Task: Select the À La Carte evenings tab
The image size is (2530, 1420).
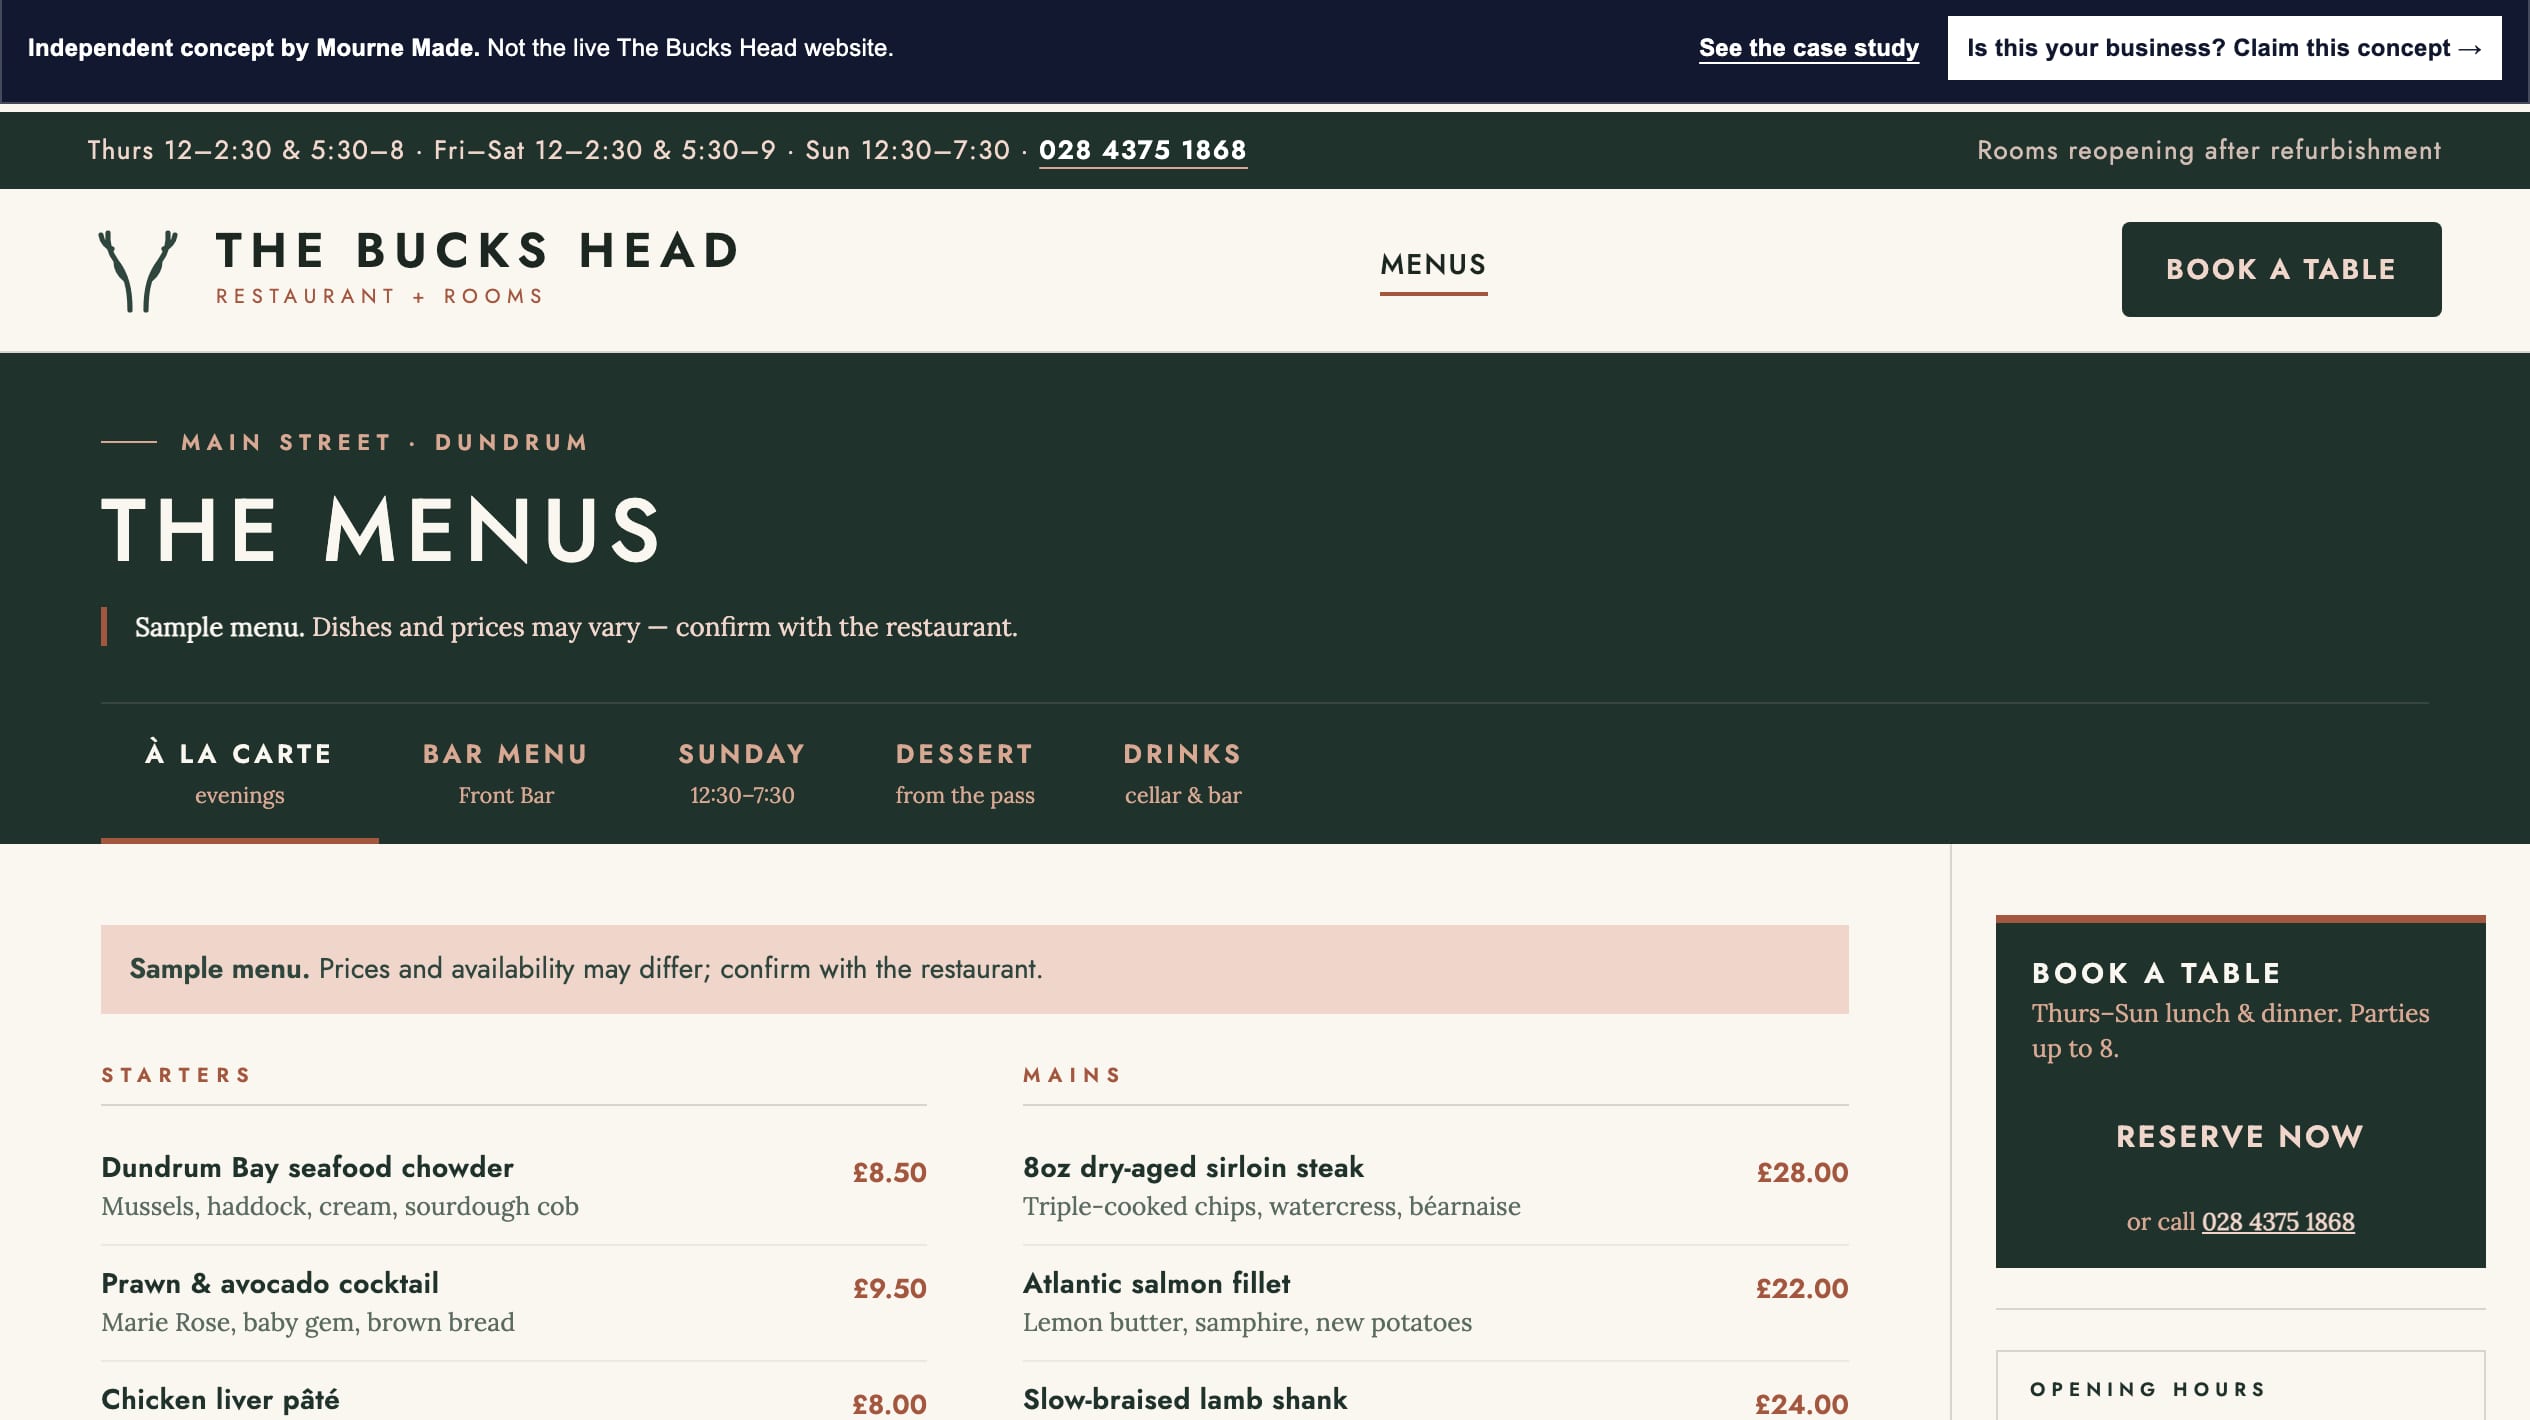Action: click(239, 773)
